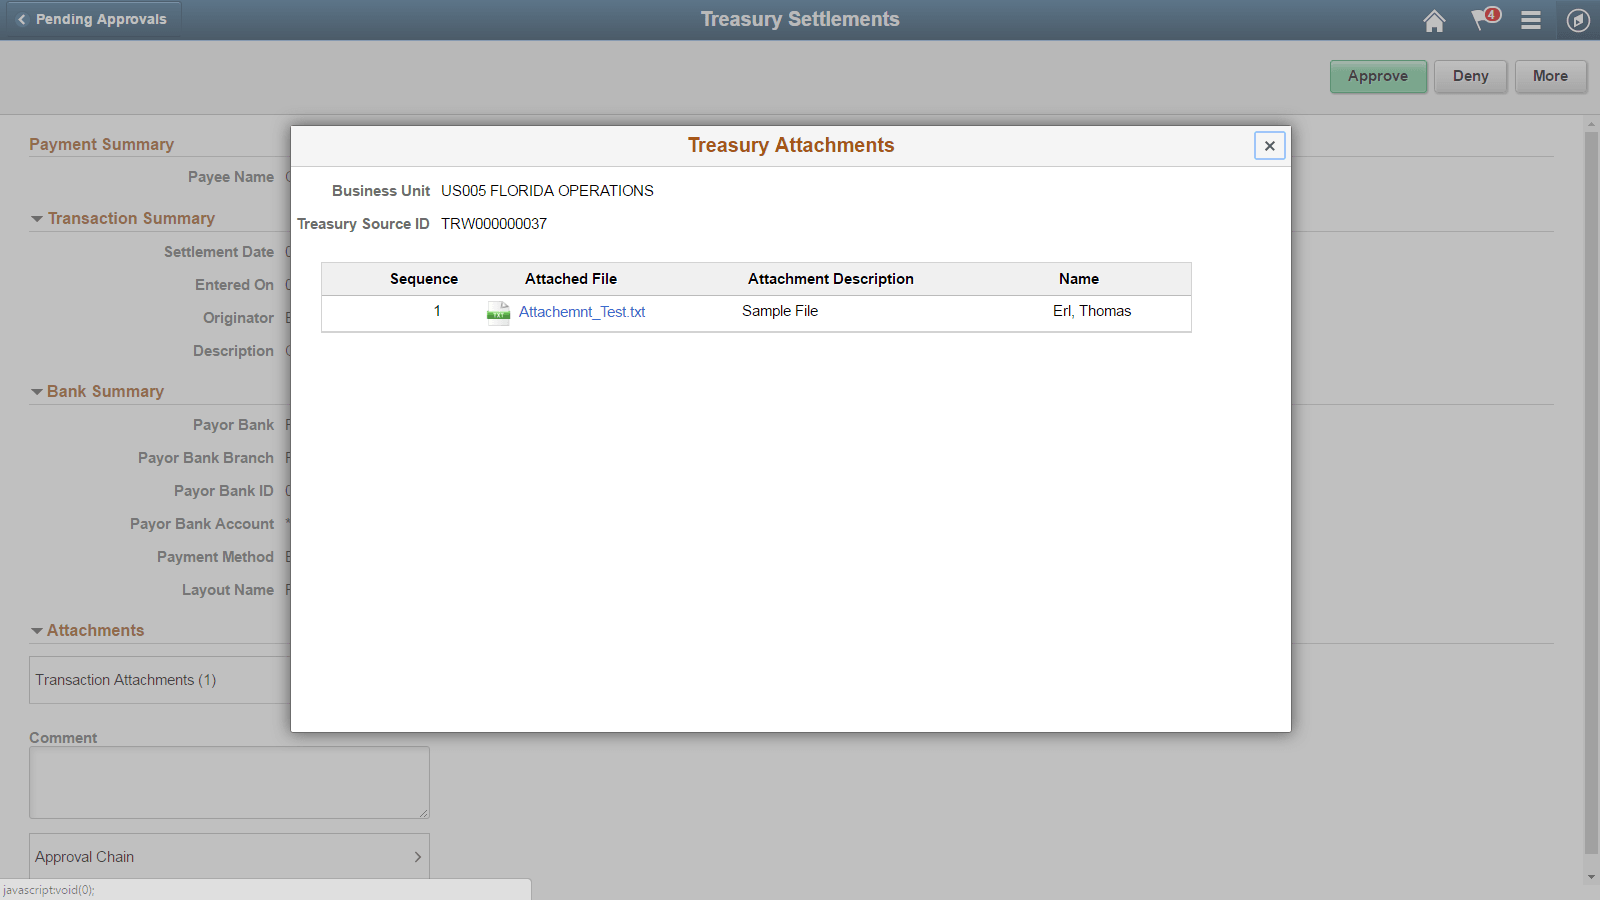The width and height of the screenshot is (1600, 900).
Task: Click the Attached File column header
Action: point(570,278)
